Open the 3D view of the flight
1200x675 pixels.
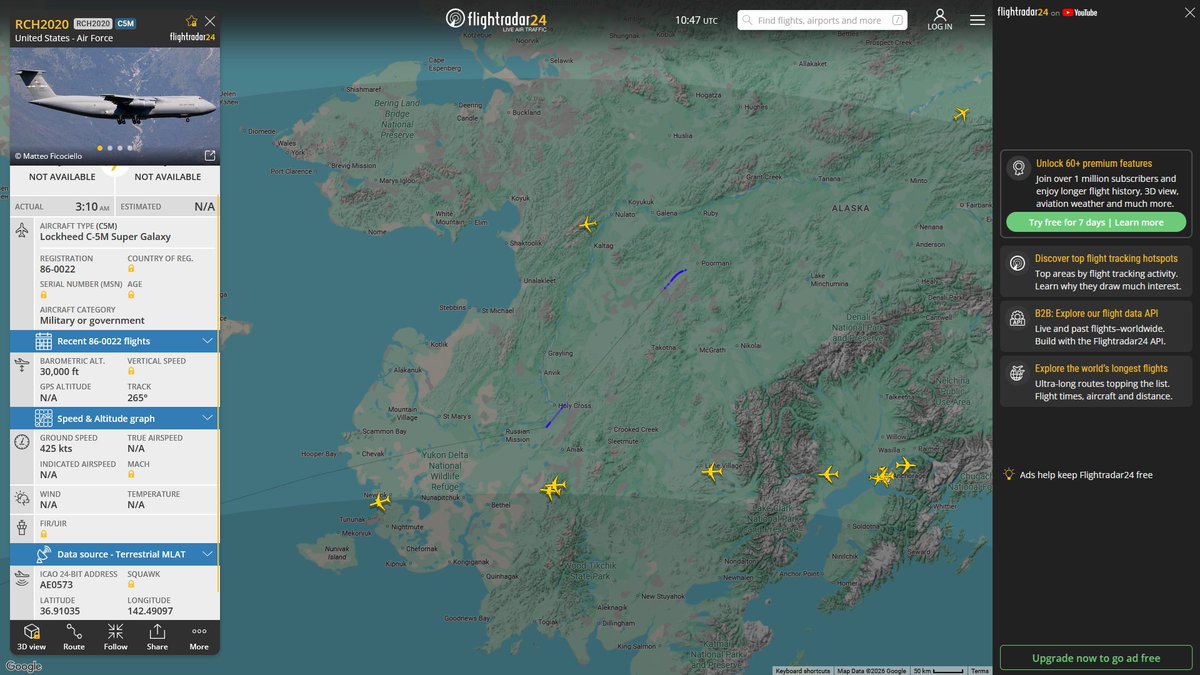32,637
